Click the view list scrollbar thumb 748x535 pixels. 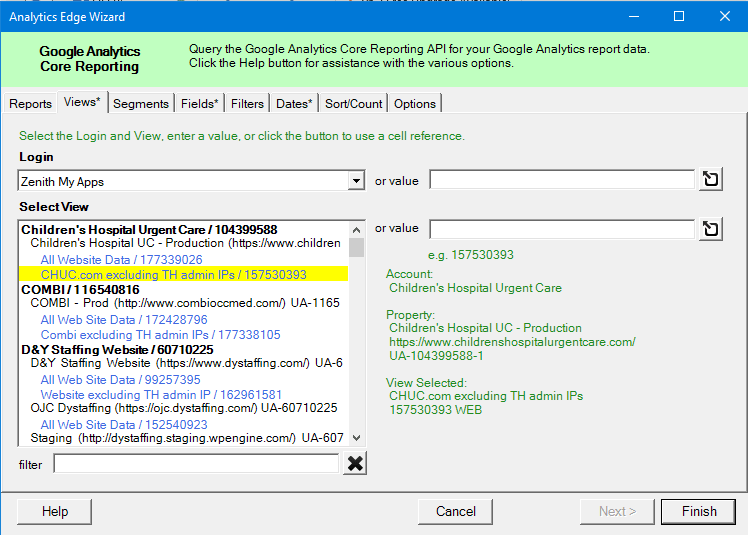coord(356,248)
